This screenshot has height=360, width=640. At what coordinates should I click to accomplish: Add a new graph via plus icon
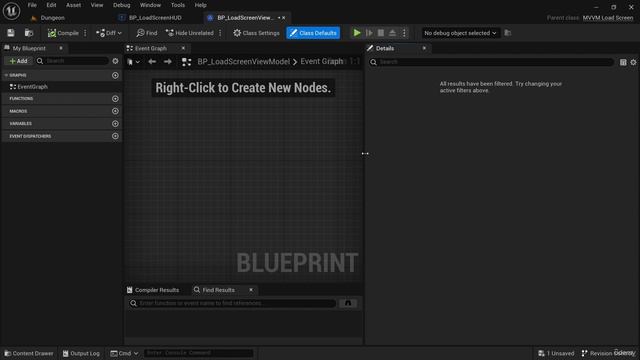pos(116,76)
